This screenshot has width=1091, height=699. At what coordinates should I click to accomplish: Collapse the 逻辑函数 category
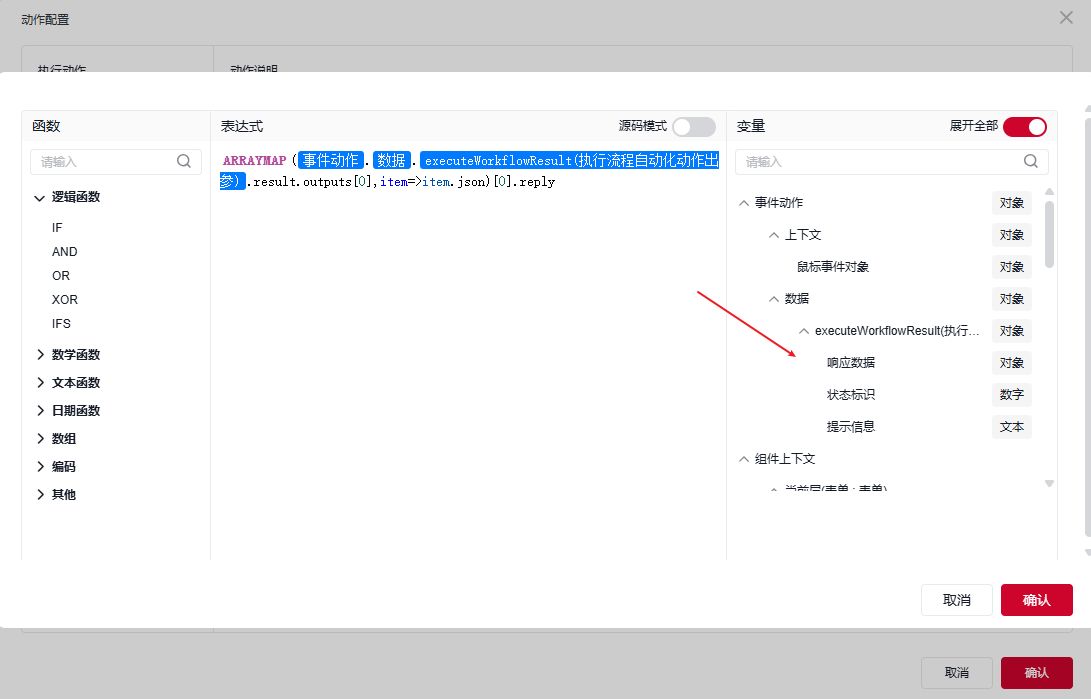click(x=40, y=198)
